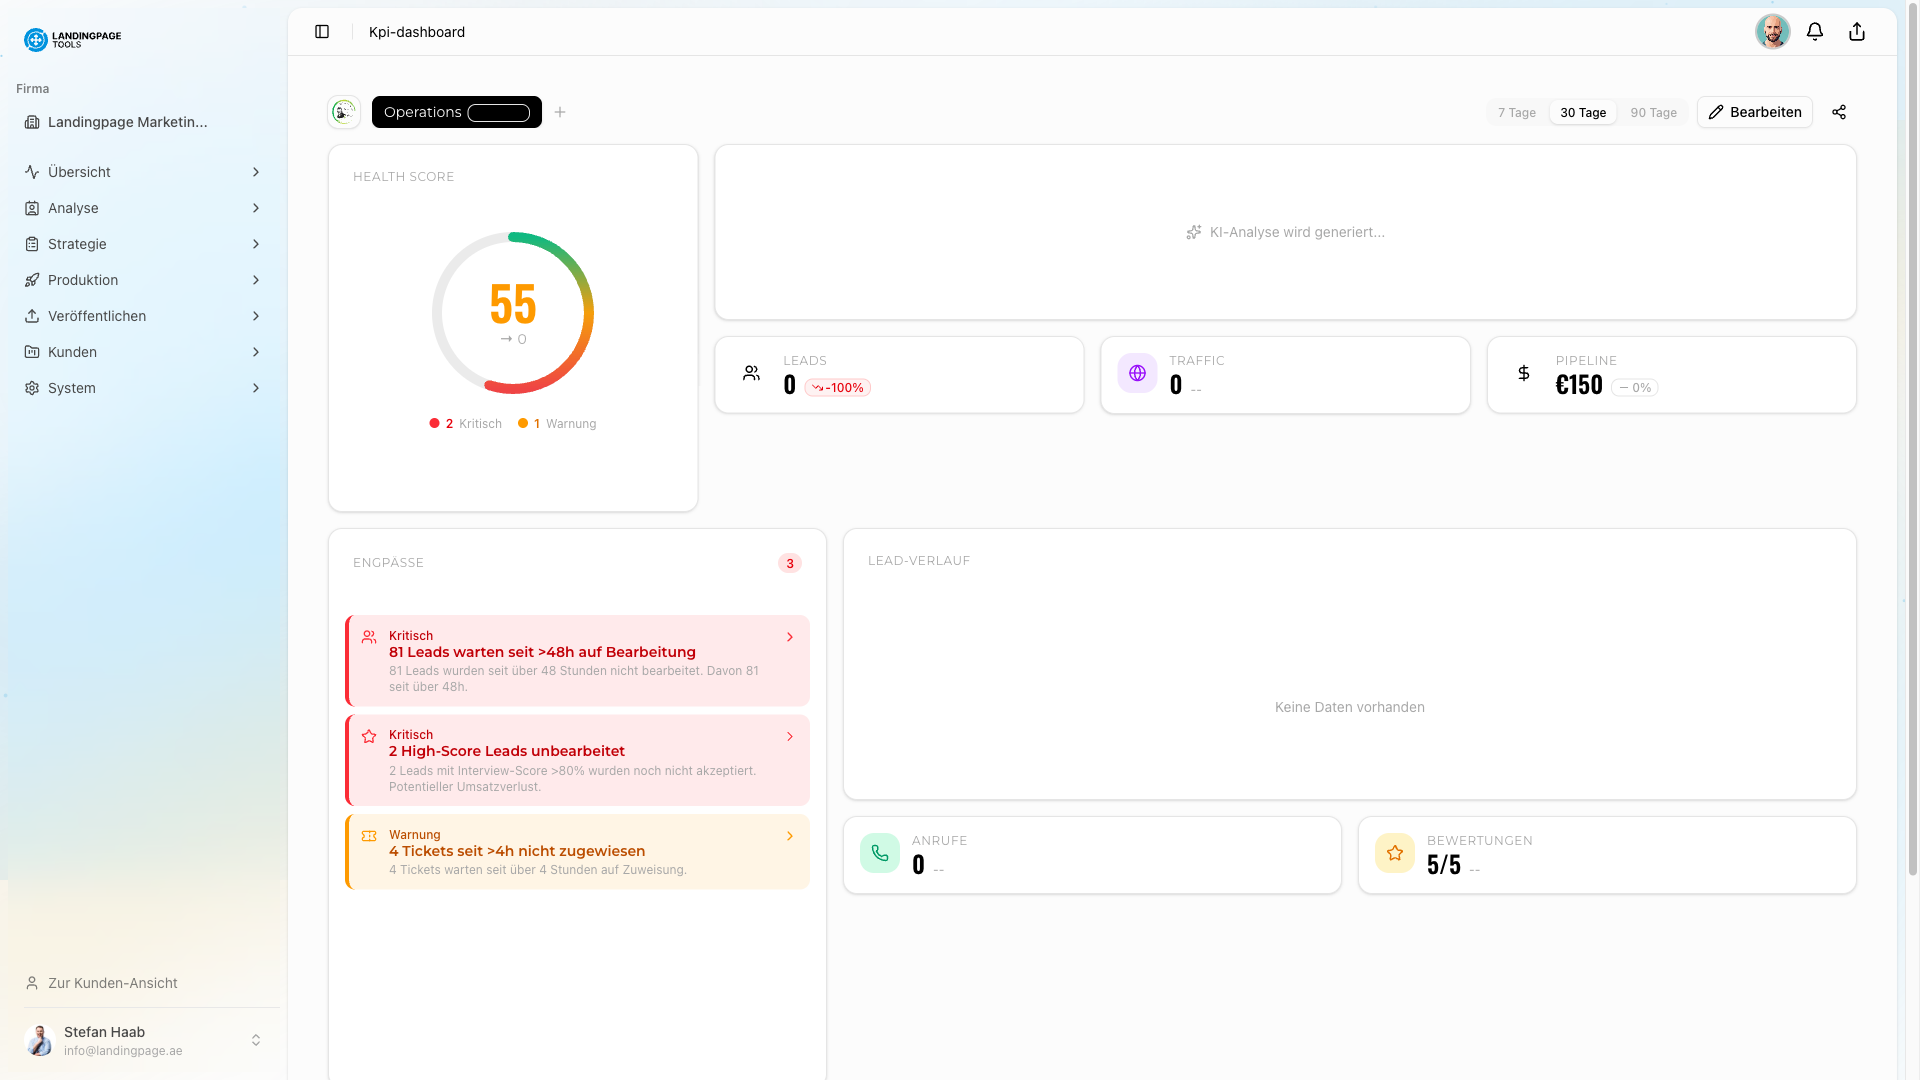Click the Leads people icon

(x=751, y=372)
